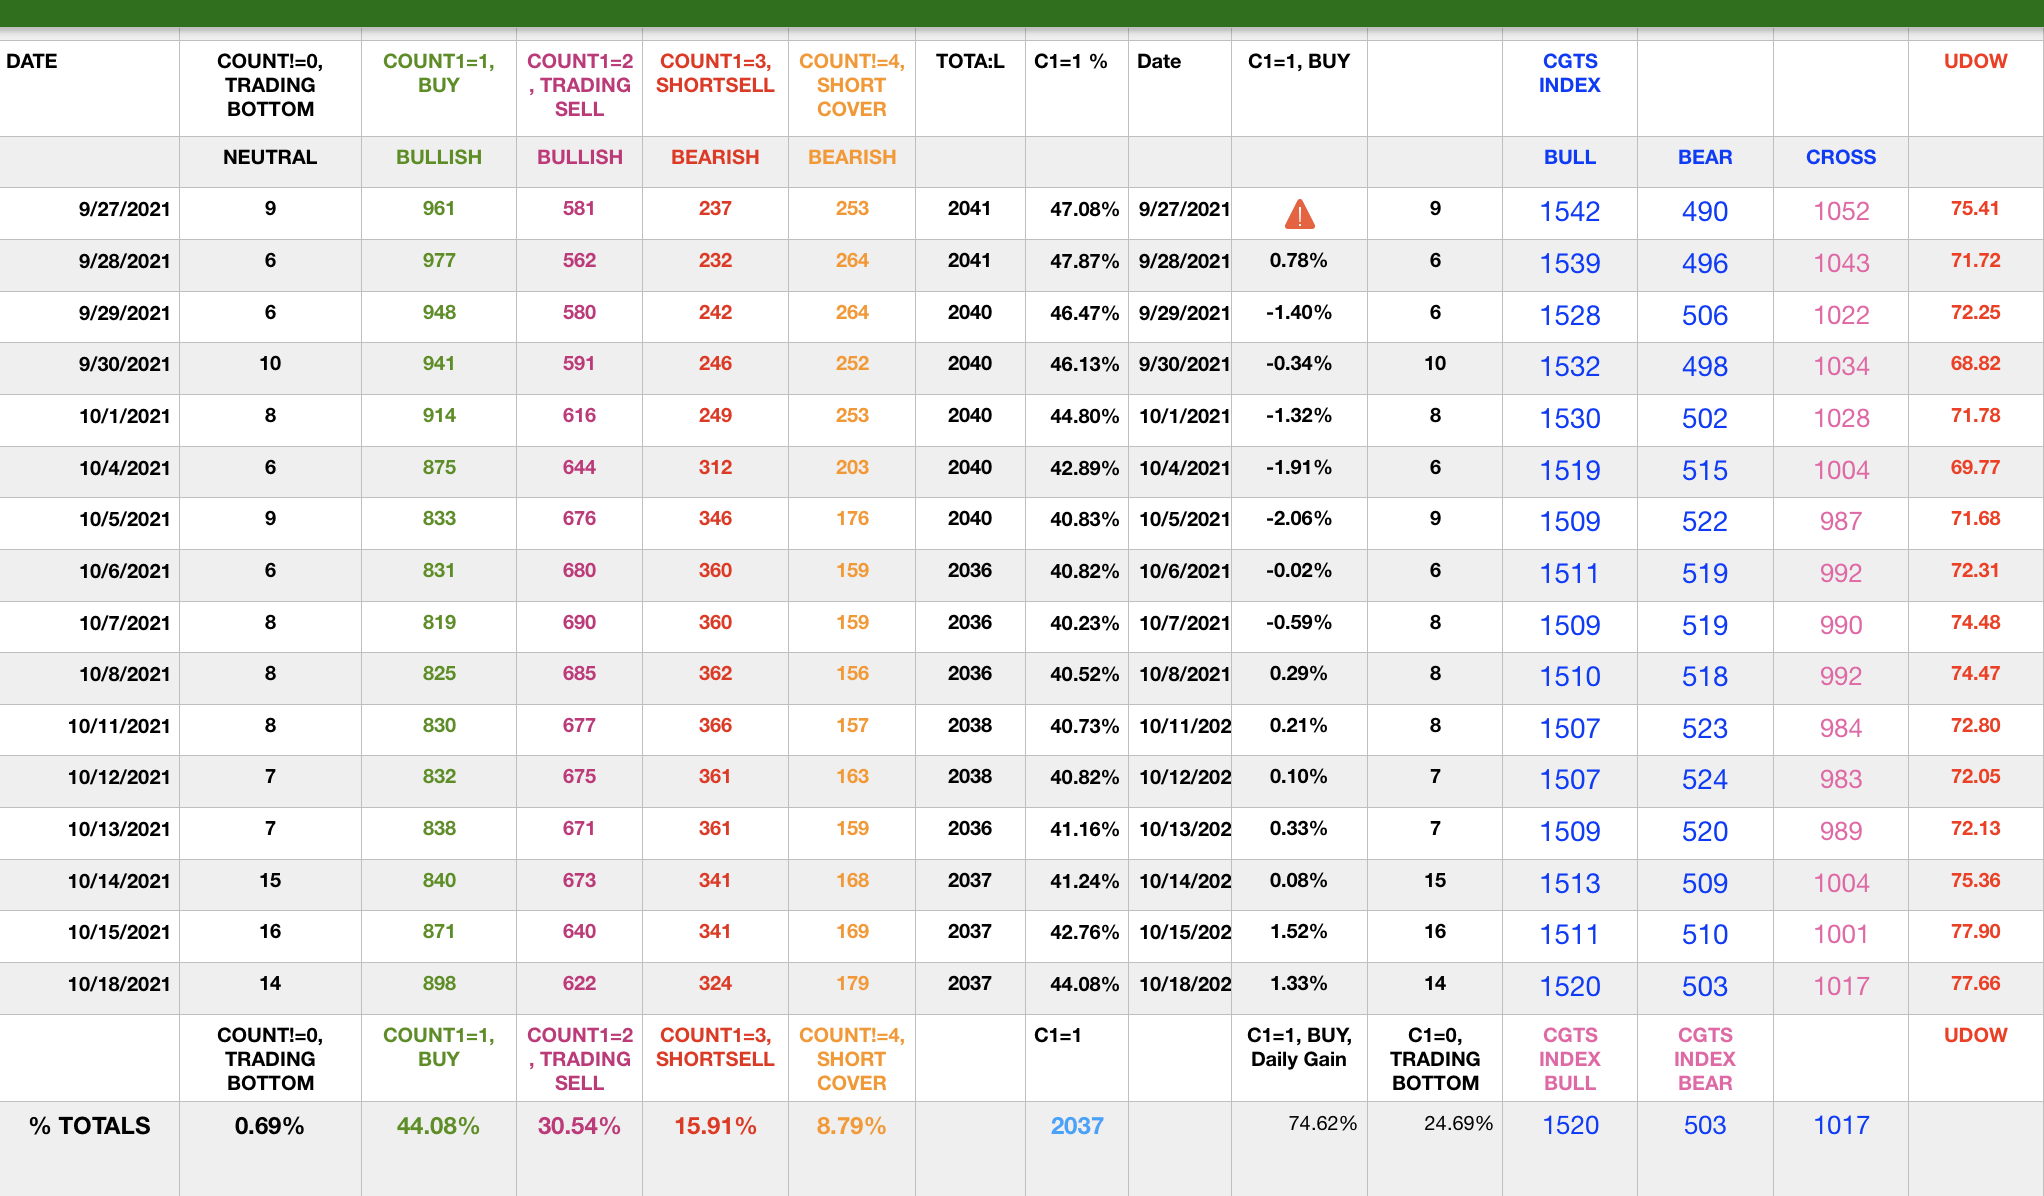Click the UDOW column header at top
This screenshot has height=1196, width=2044.
pos(1975,61)
